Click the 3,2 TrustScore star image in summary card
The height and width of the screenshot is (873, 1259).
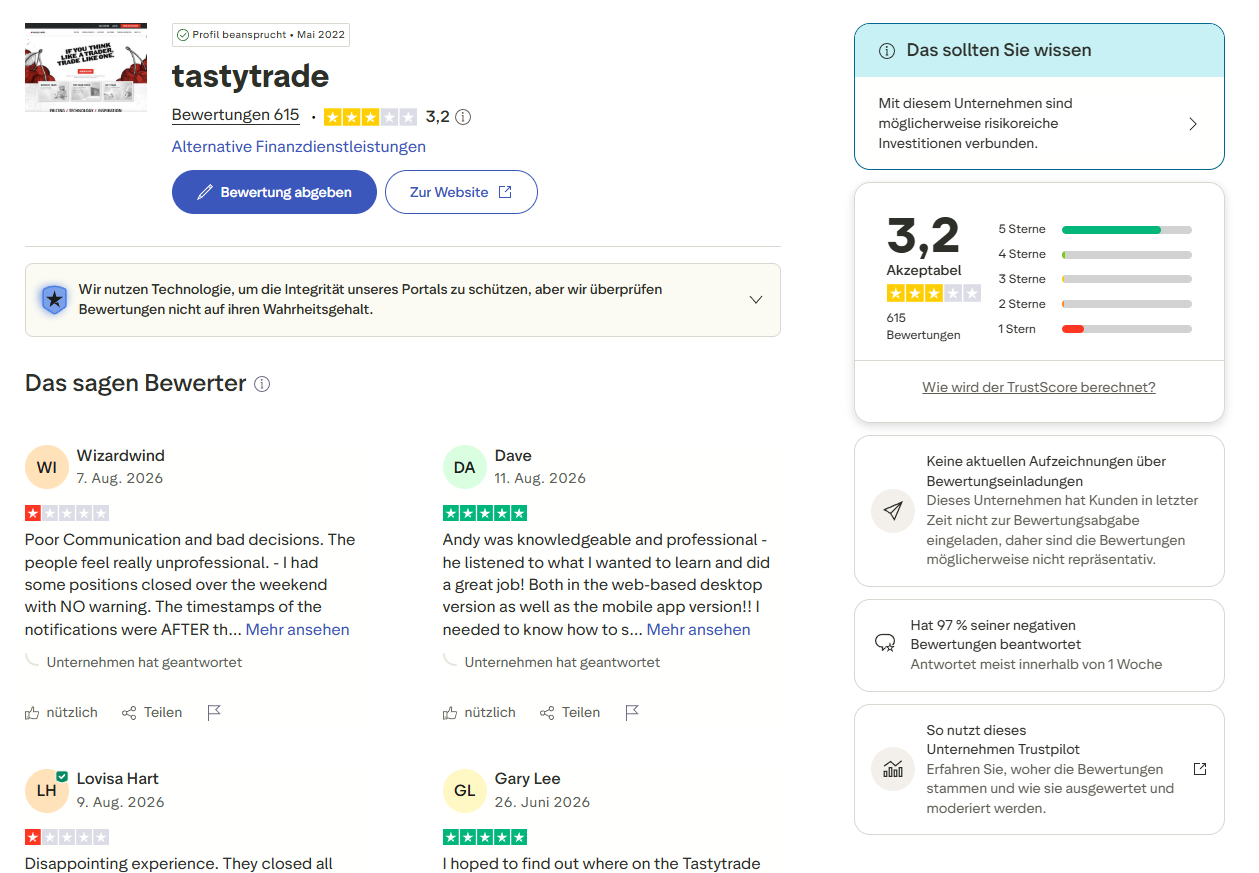click(933, 294)
